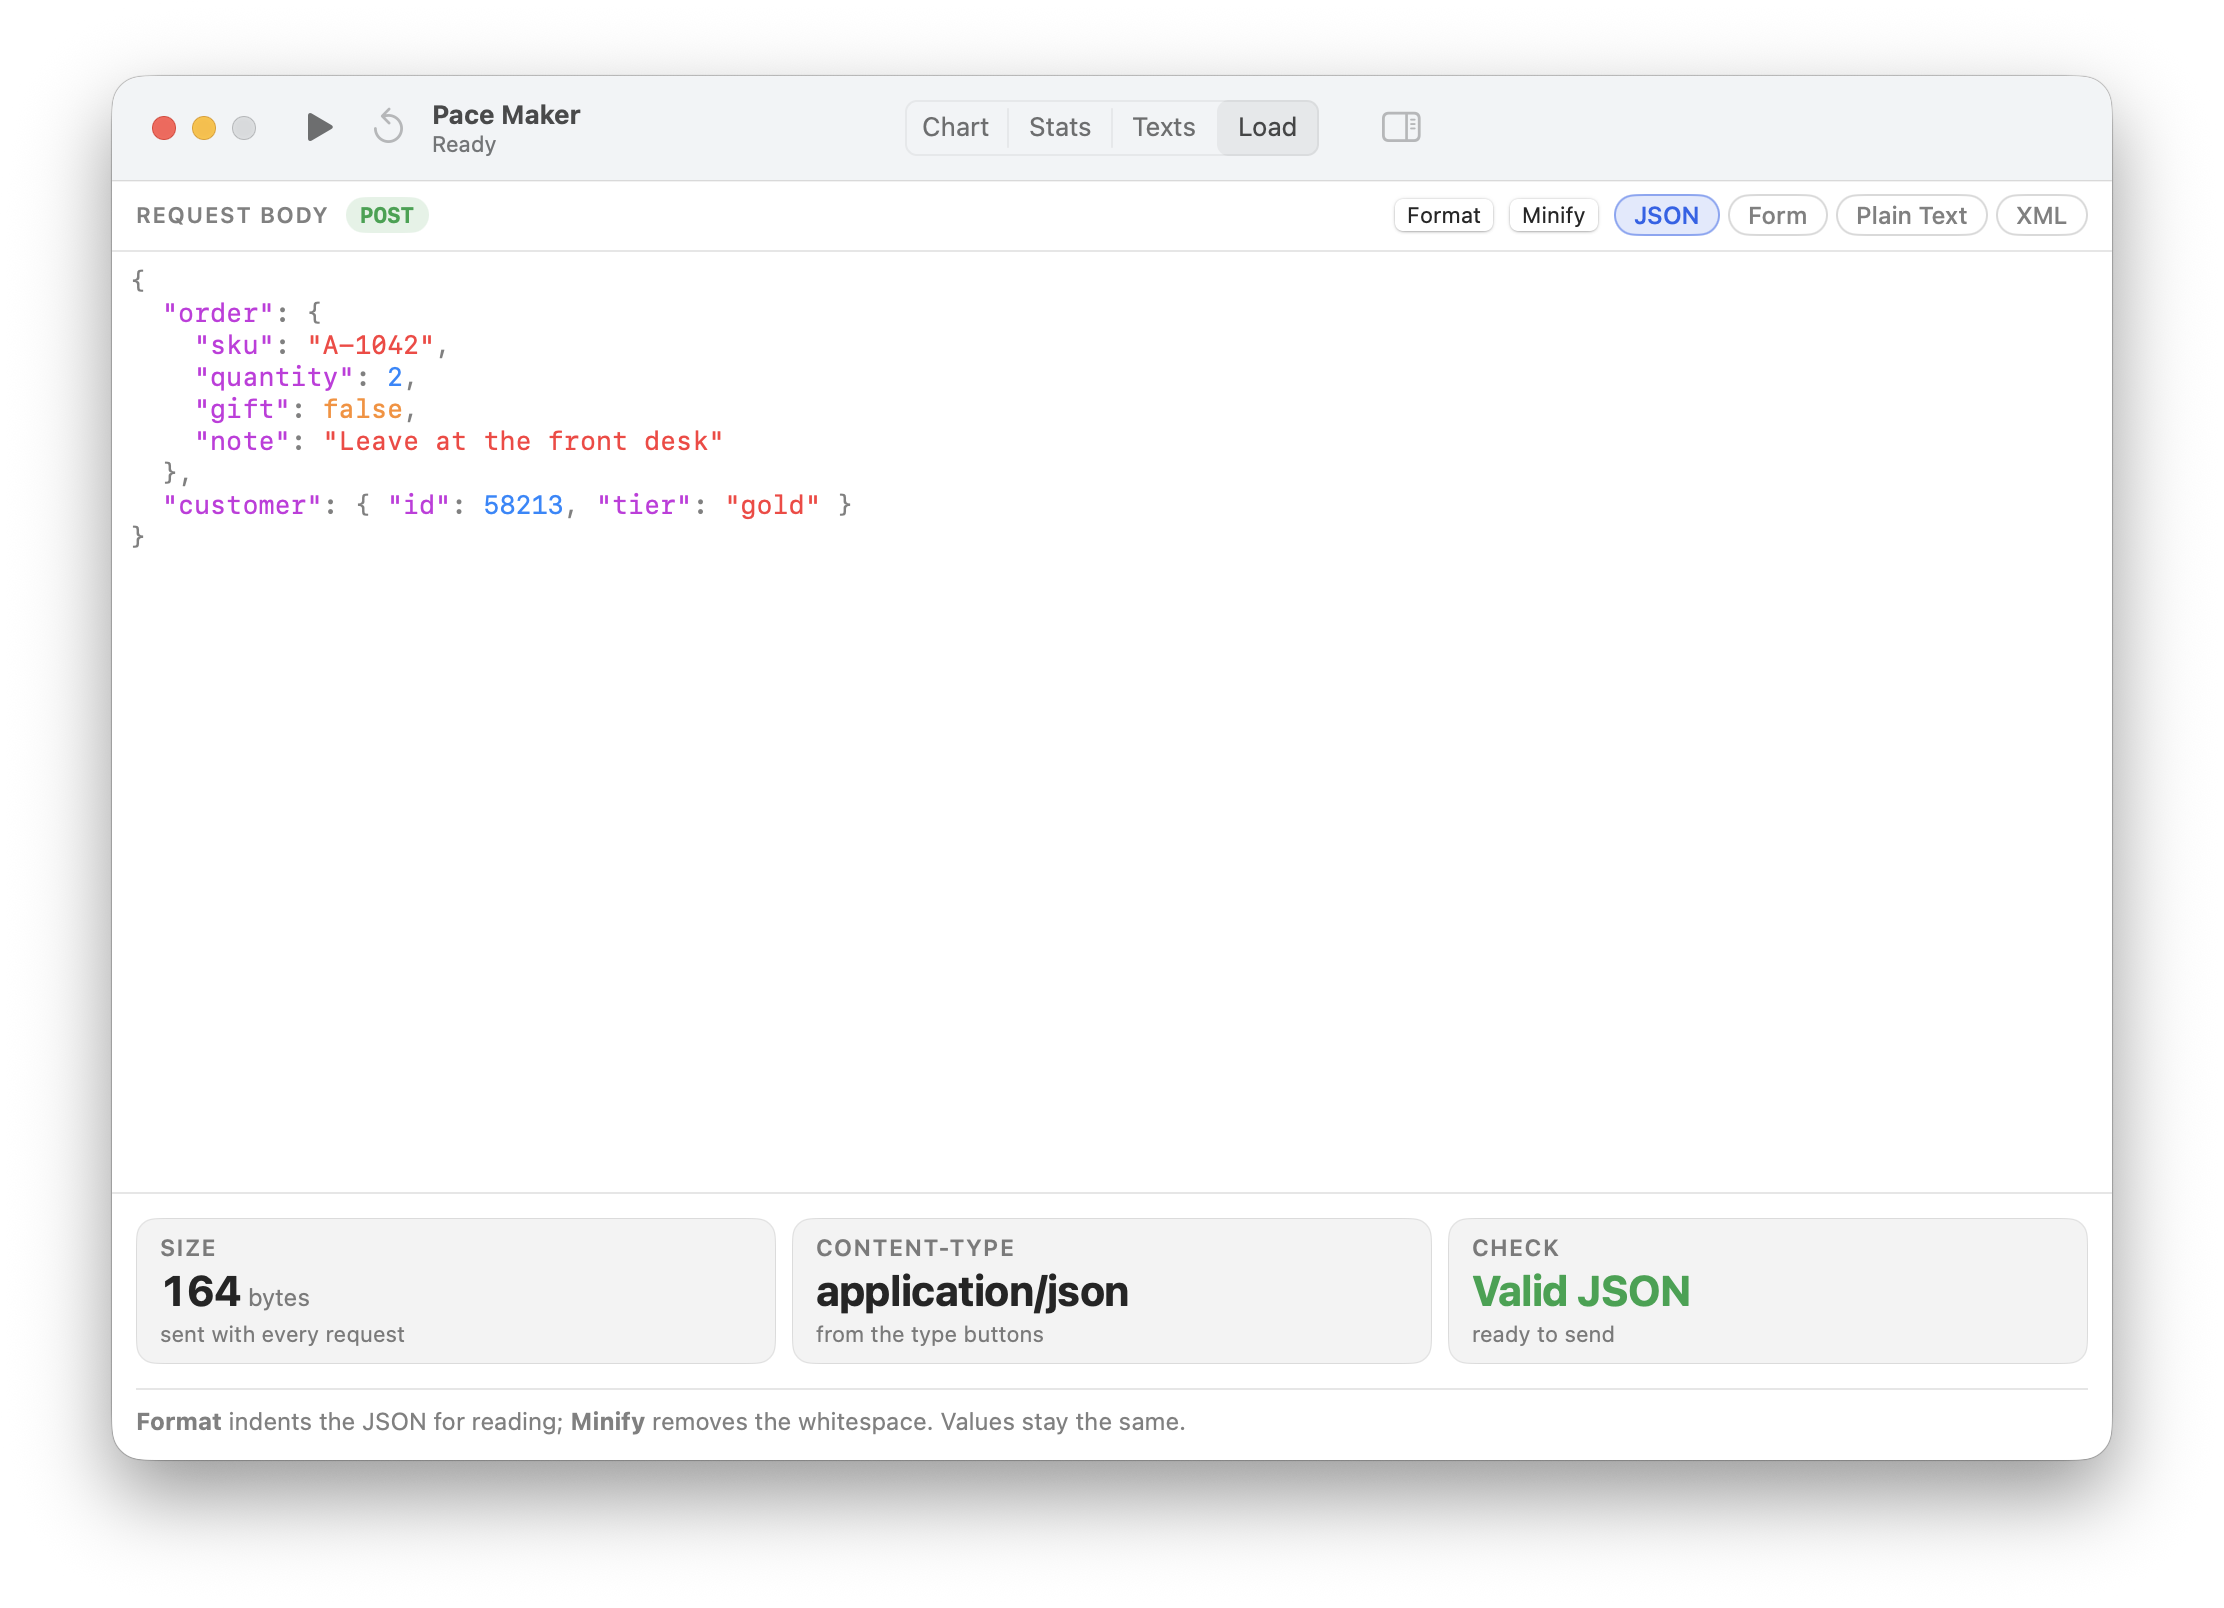This screenshot has width=2224, height=1608.
Task: Click the false value for gift
Action: tap(362, 409)
